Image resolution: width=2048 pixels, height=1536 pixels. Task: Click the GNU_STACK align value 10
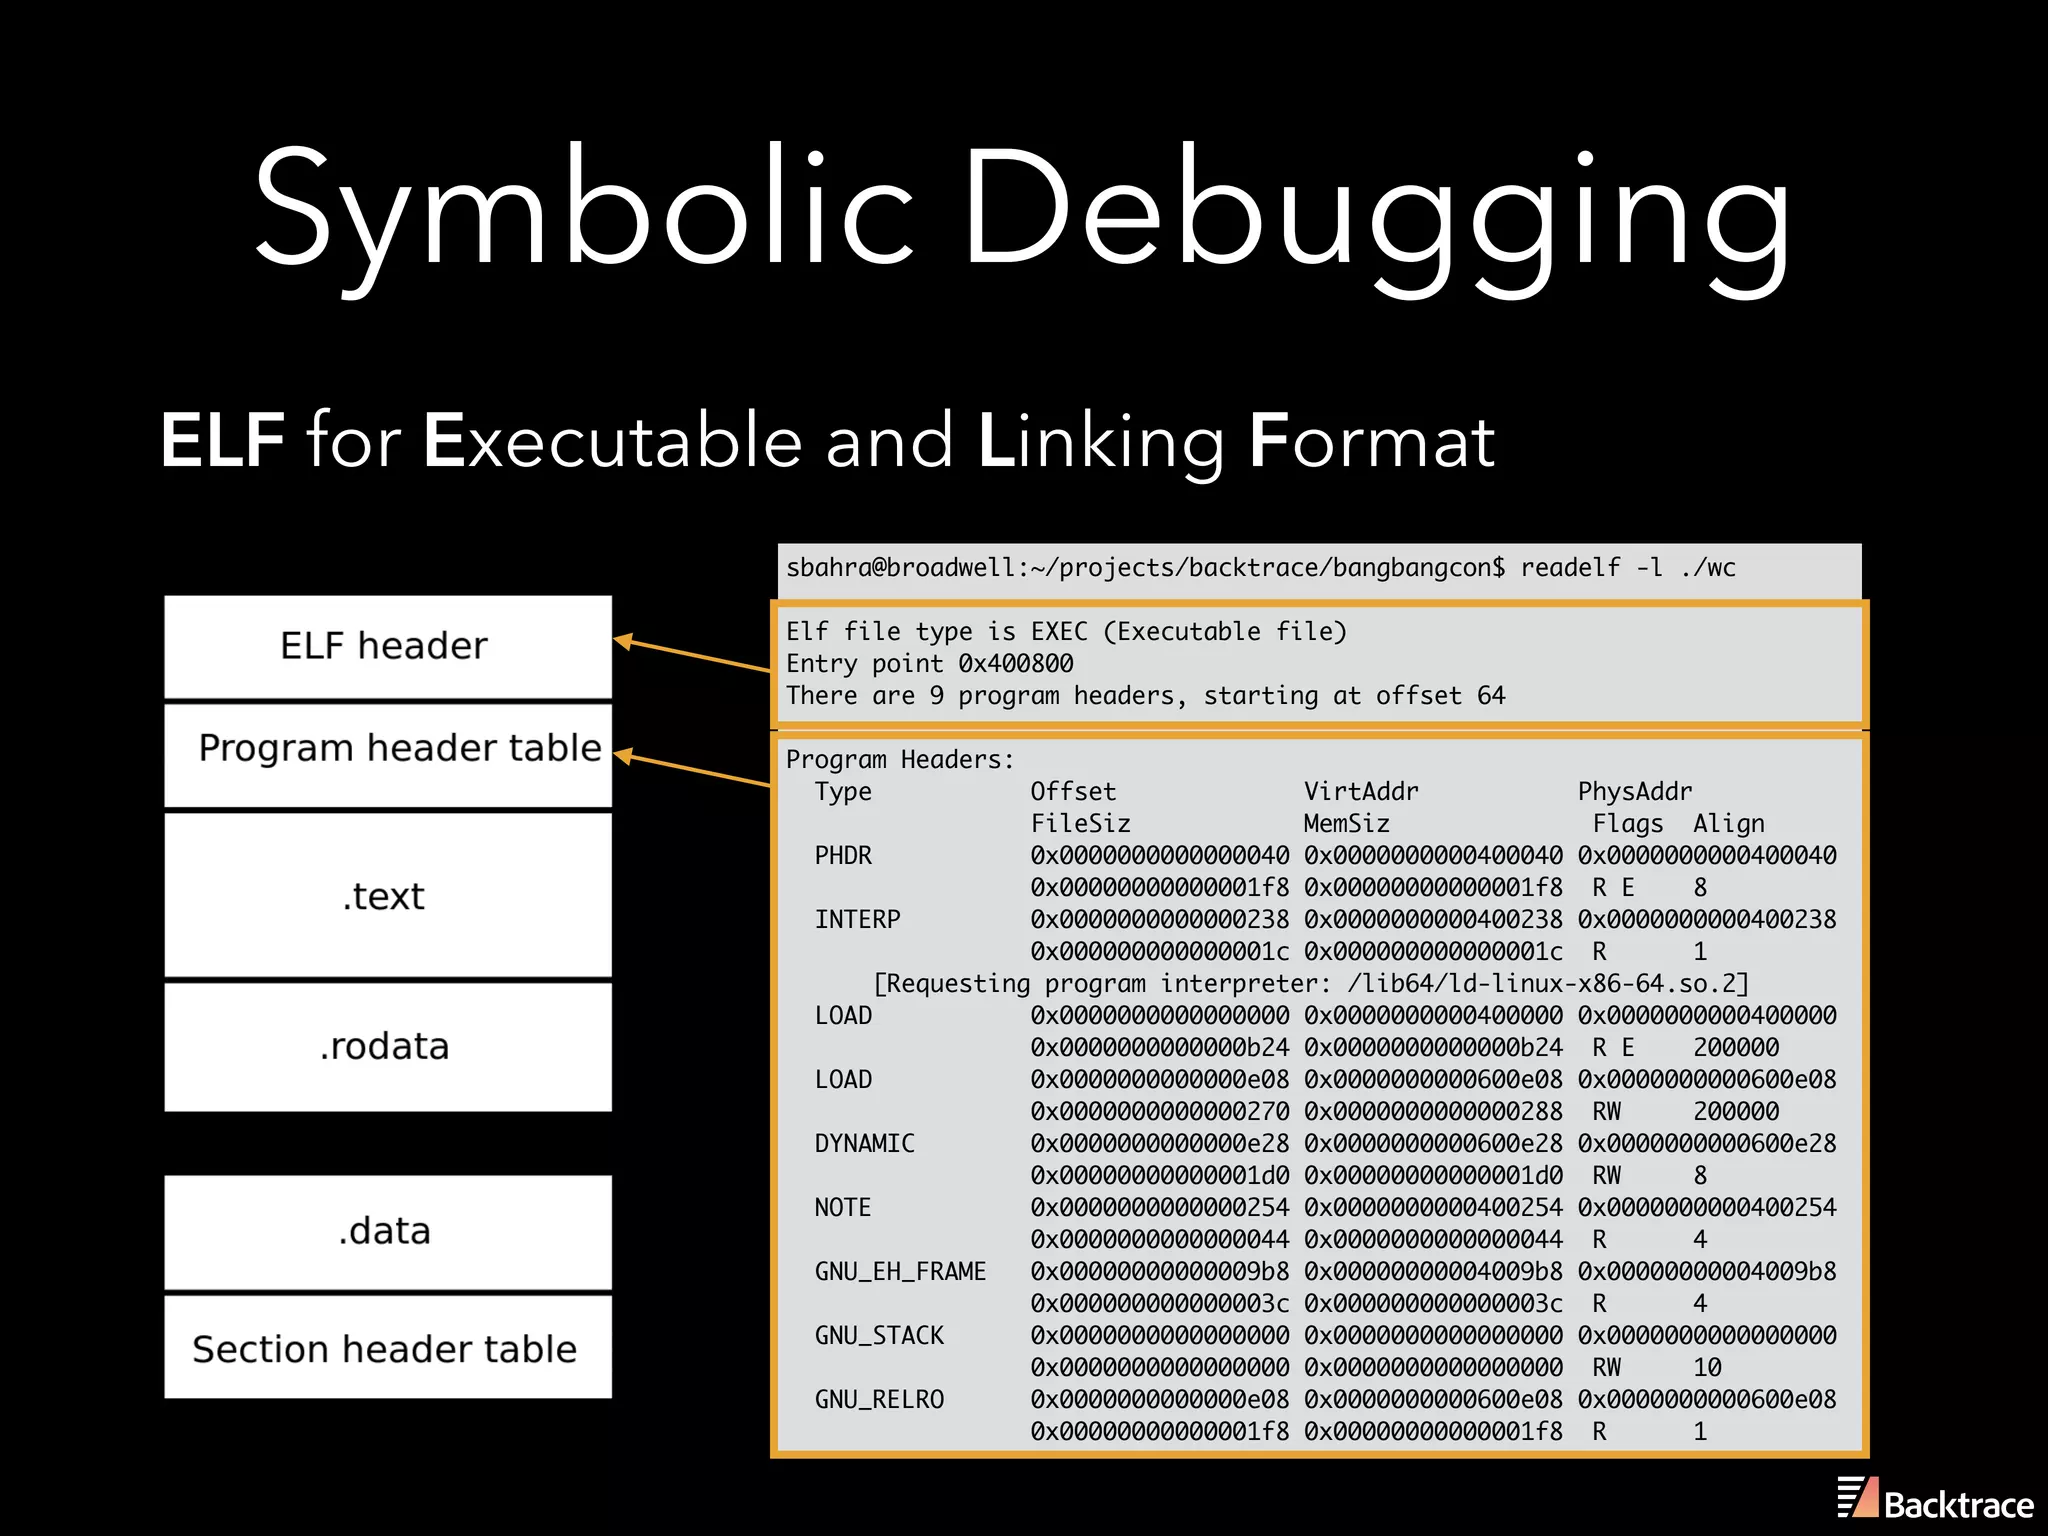coord(1707,1368)
